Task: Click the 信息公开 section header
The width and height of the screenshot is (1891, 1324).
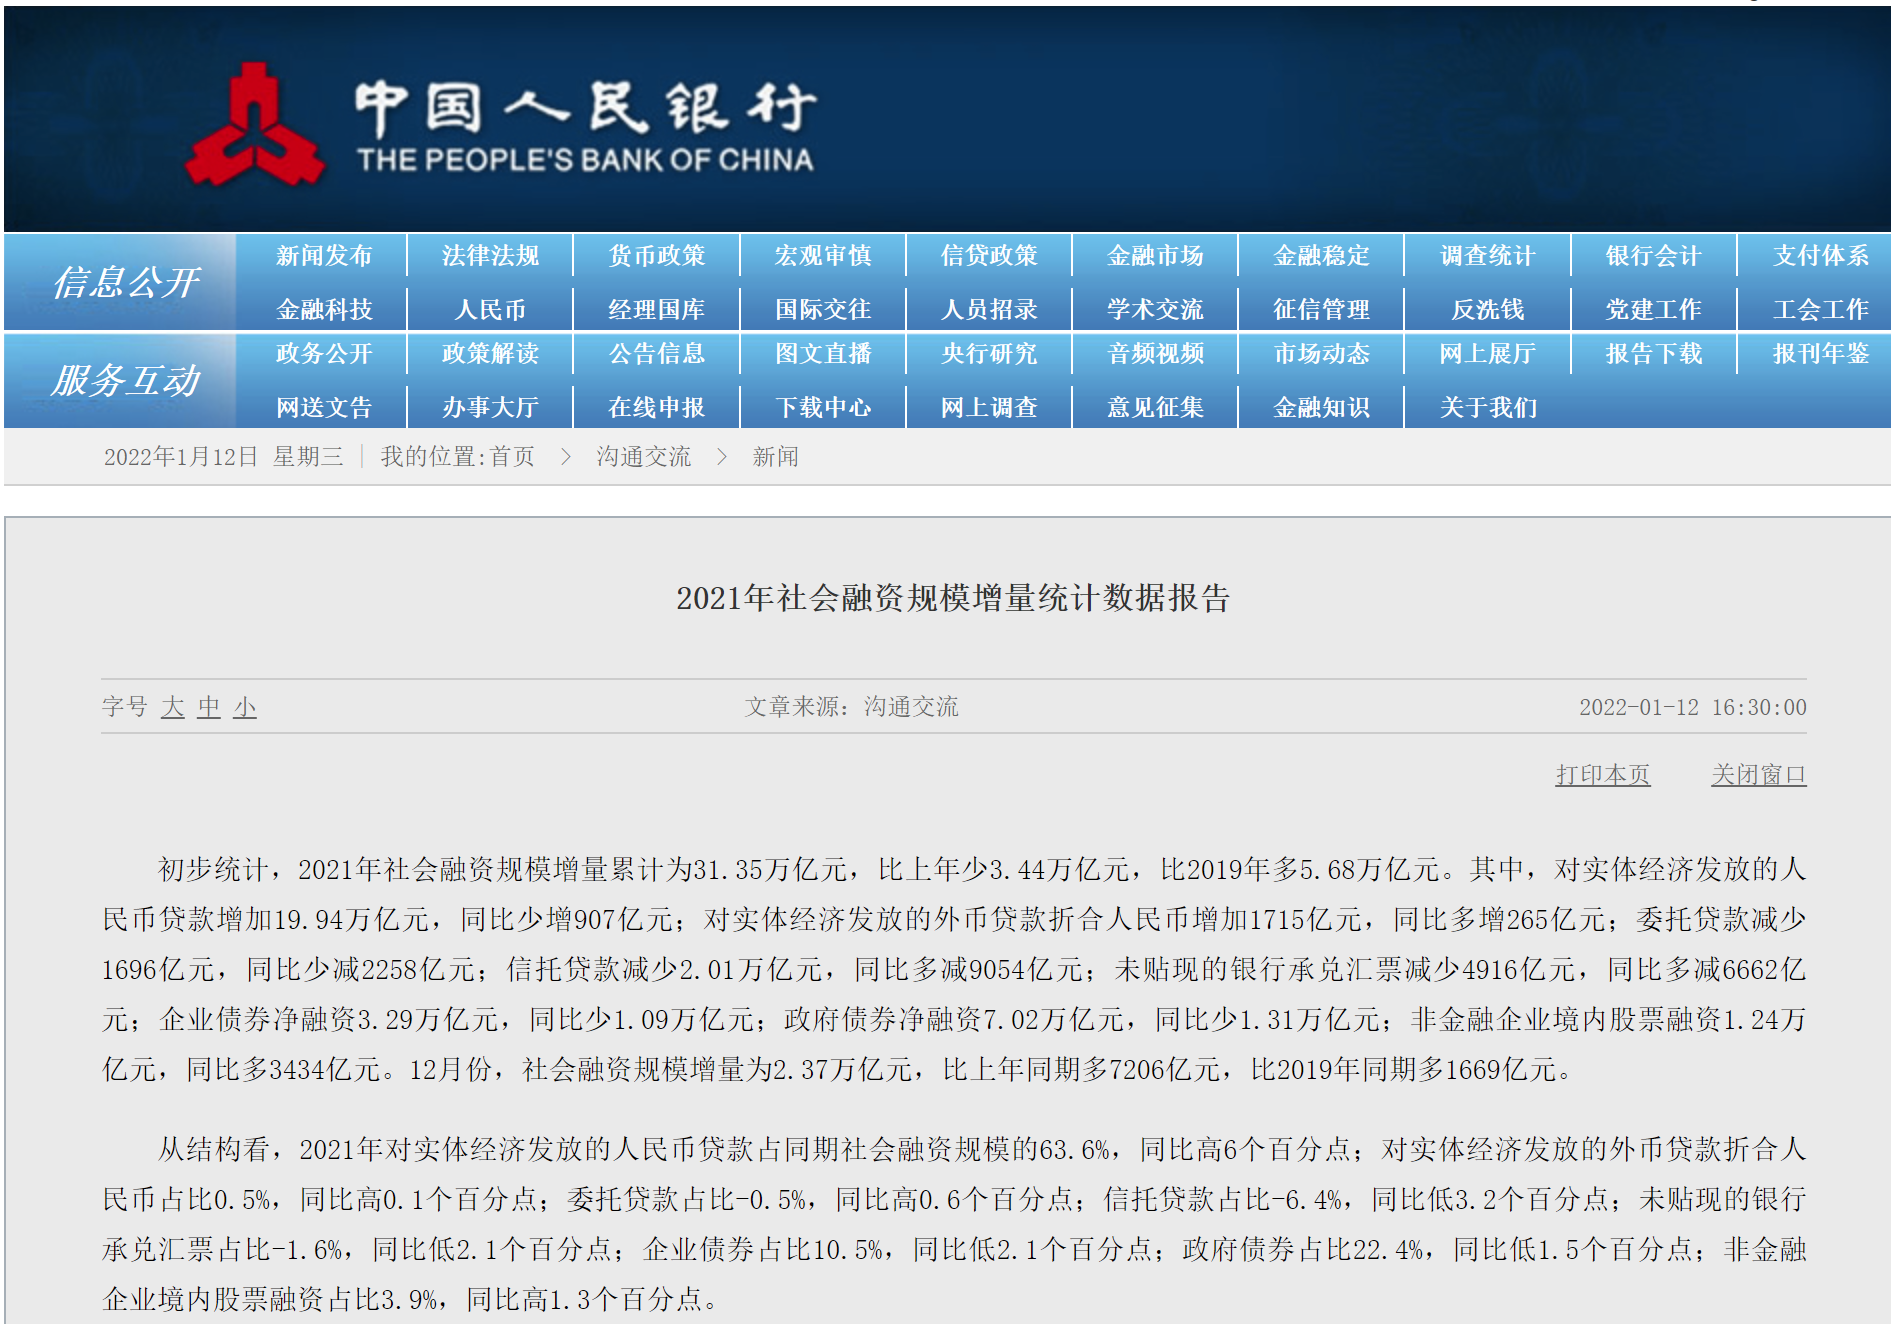Action: [x=125, y=283]
